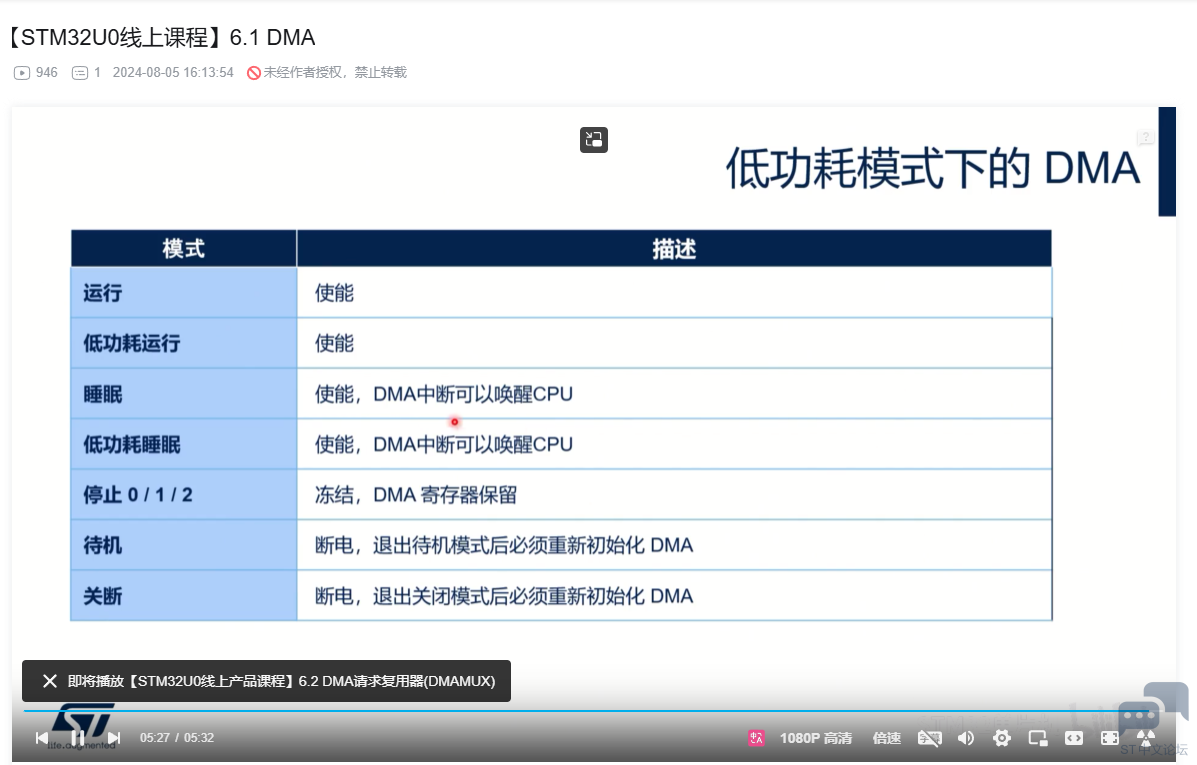Pause the video with the pause button

(78, 738)
